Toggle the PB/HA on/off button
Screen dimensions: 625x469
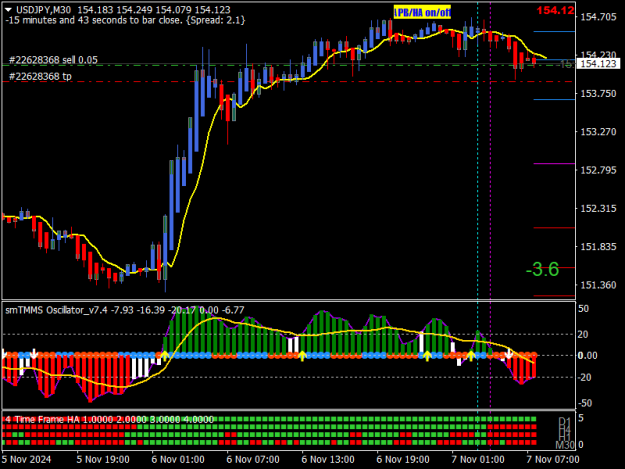pyautogui.click(x=422, y=12)
